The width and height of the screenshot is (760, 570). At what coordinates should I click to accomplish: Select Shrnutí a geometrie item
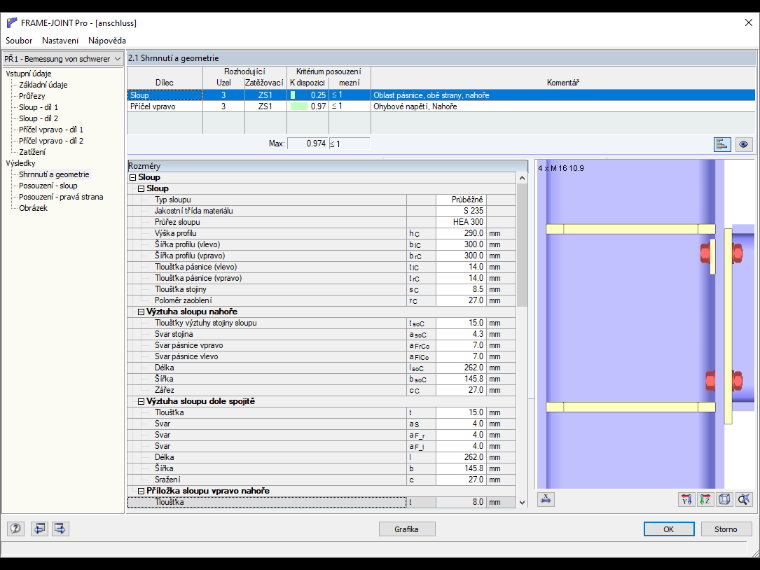(54, 174)
